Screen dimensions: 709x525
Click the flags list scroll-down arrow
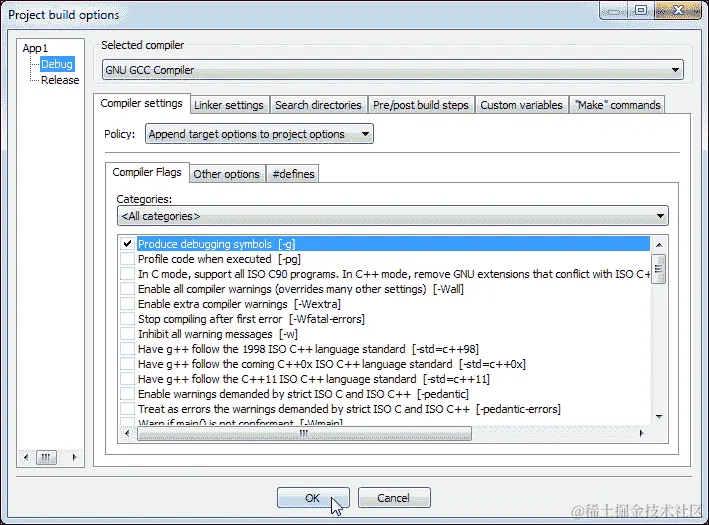coord(659,417)
